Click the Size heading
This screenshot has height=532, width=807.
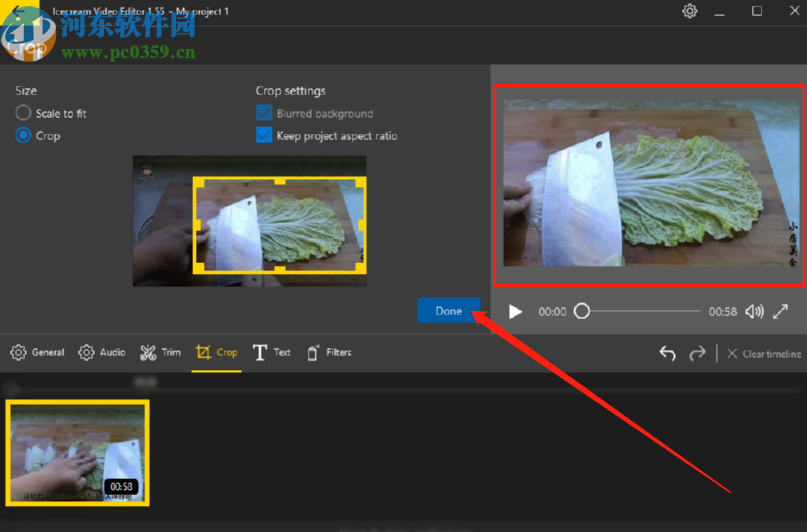(26, 91)
